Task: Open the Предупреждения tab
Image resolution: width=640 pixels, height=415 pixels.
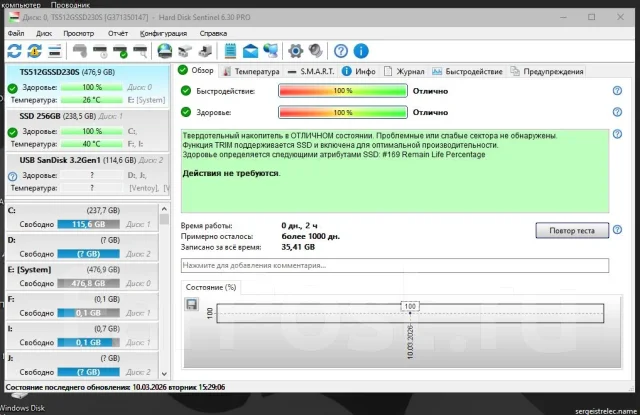Action: click(547, 71)
